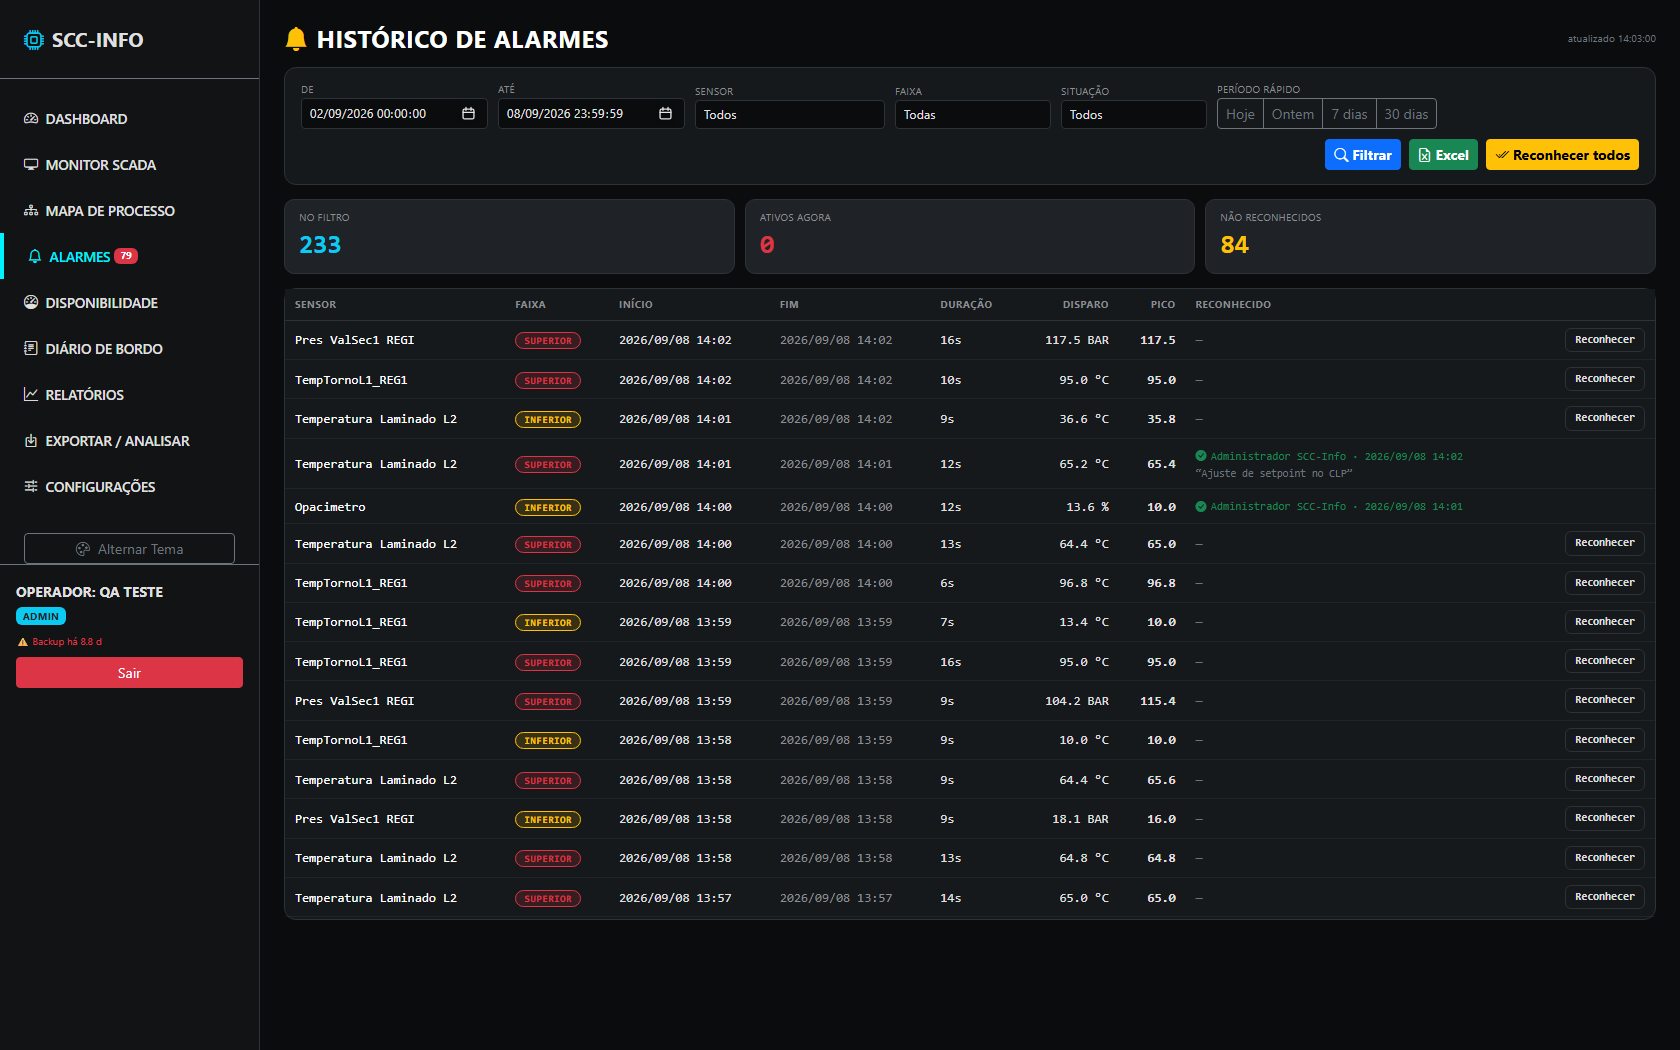The image size is (1680, 1050).
Task: Click the SENSOR column header
Action: [x=315, y=304]
